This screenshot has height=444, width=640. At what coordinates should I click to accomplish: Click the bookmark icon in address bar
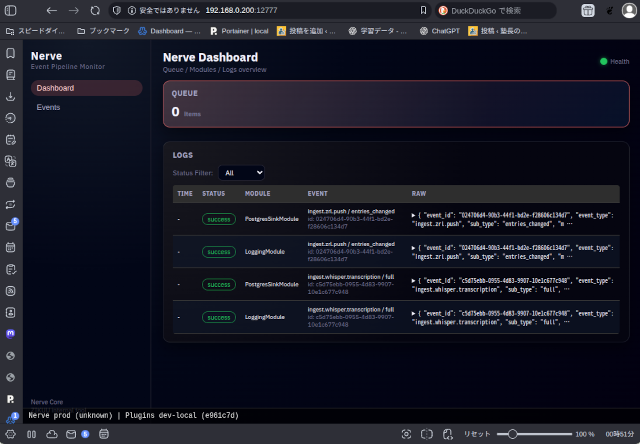421,10
